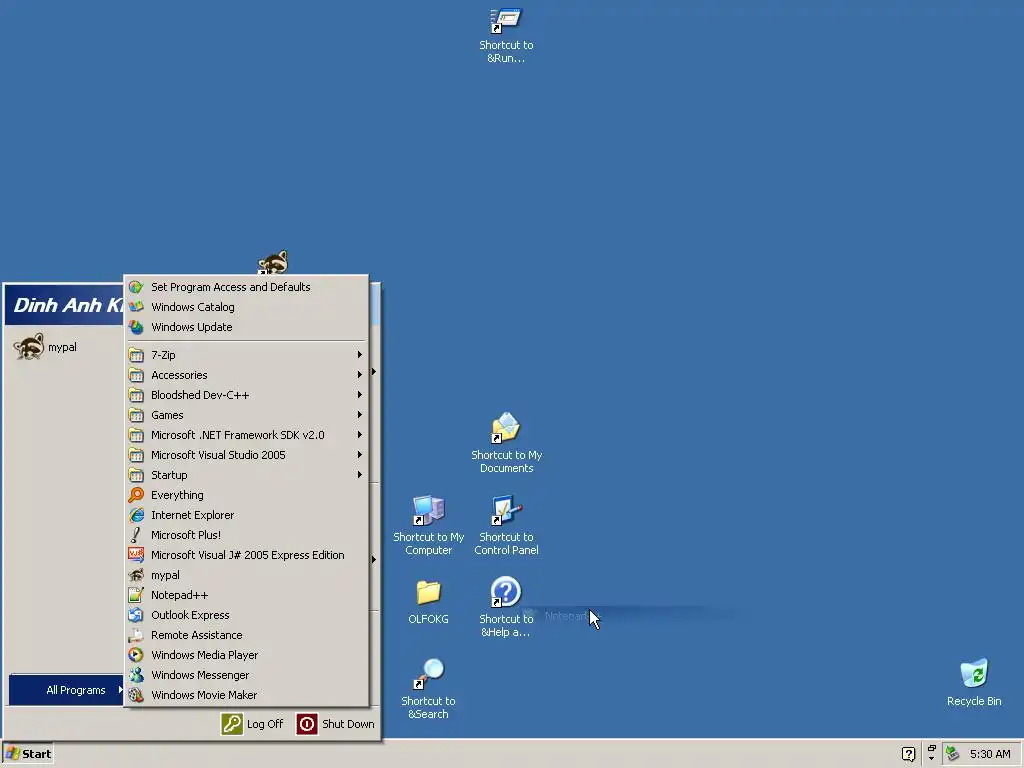Expand Microsoft Visual Studio 2005 submenu arrow

(x=359, y=455)
